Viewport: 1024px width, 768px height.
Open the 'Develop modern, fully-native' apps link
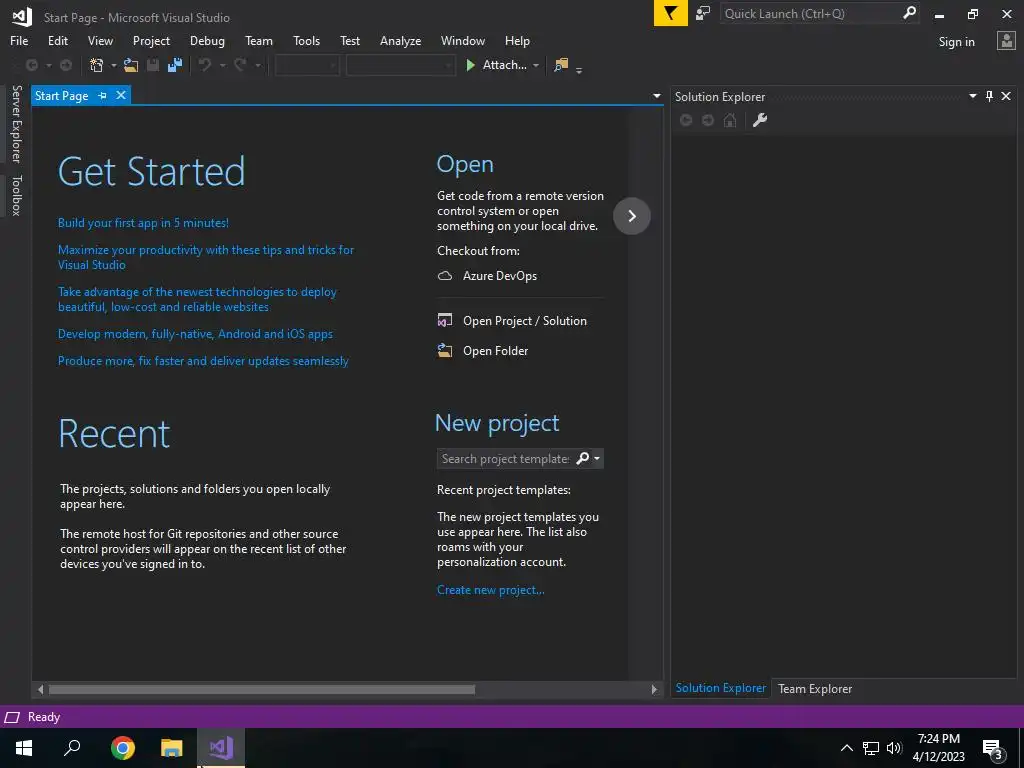[x=195, y=334]
